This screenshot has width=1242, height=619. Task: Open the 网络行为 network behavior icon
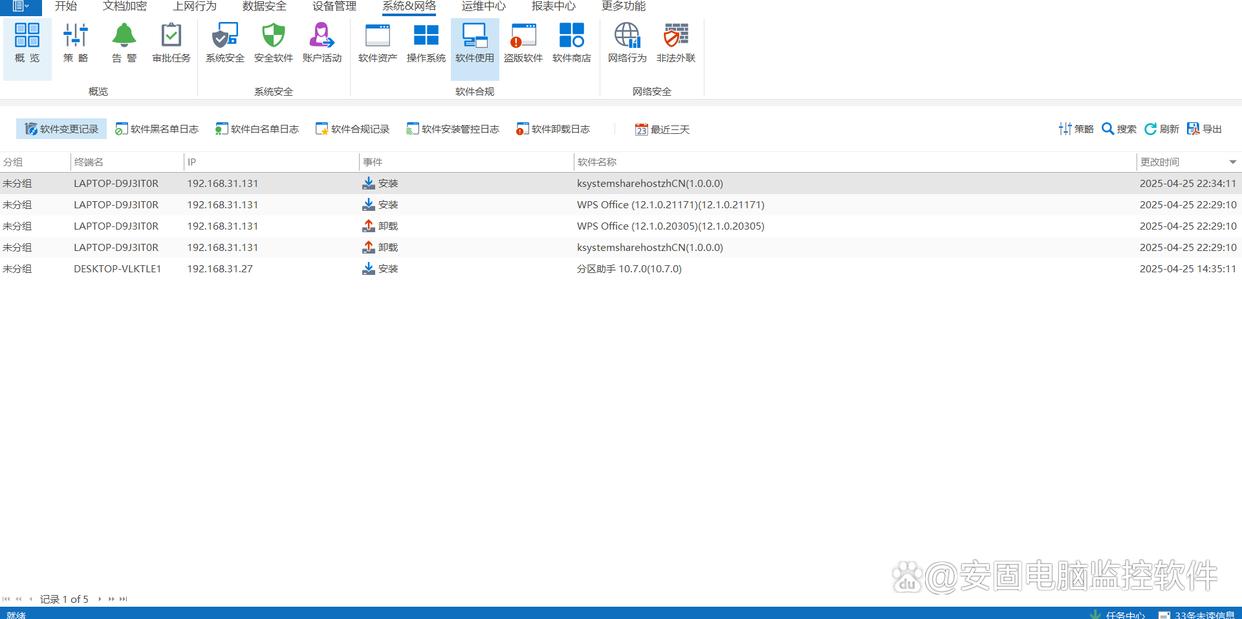pos(627,43)
